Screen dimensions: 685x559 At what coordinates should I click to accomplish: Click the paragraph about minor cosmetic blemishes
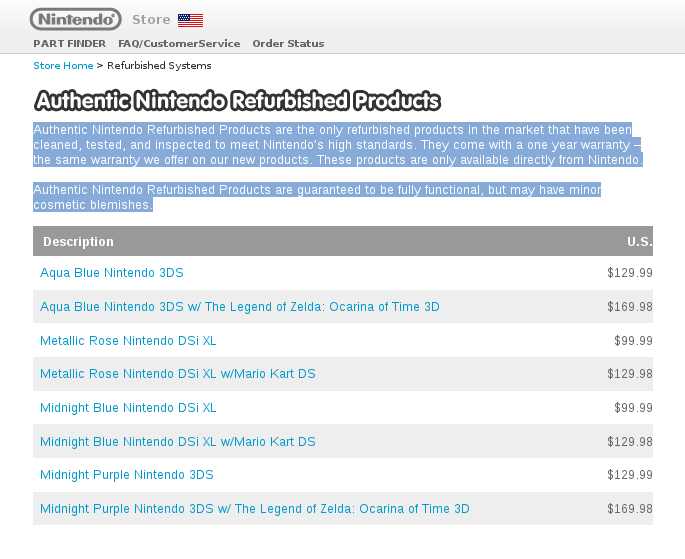[317, 197]
